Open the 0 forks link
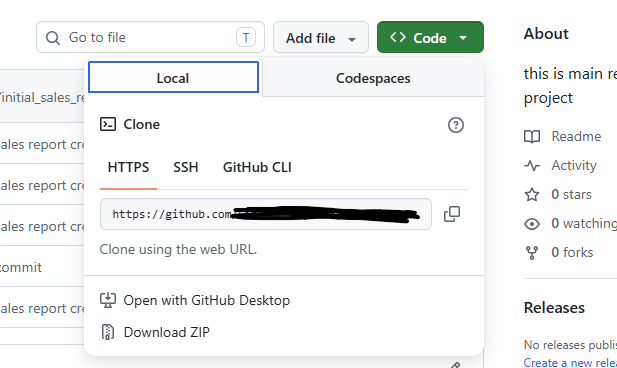617x368 pixels. (x=572, y=252)
